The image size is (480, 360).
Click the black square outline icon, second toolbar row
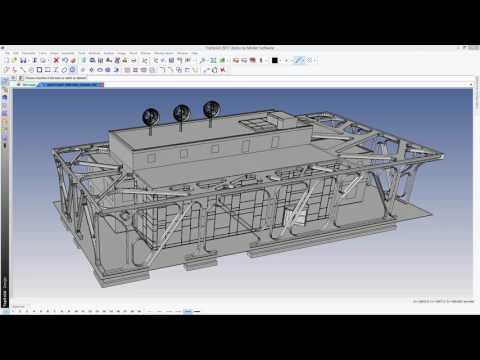39,70
